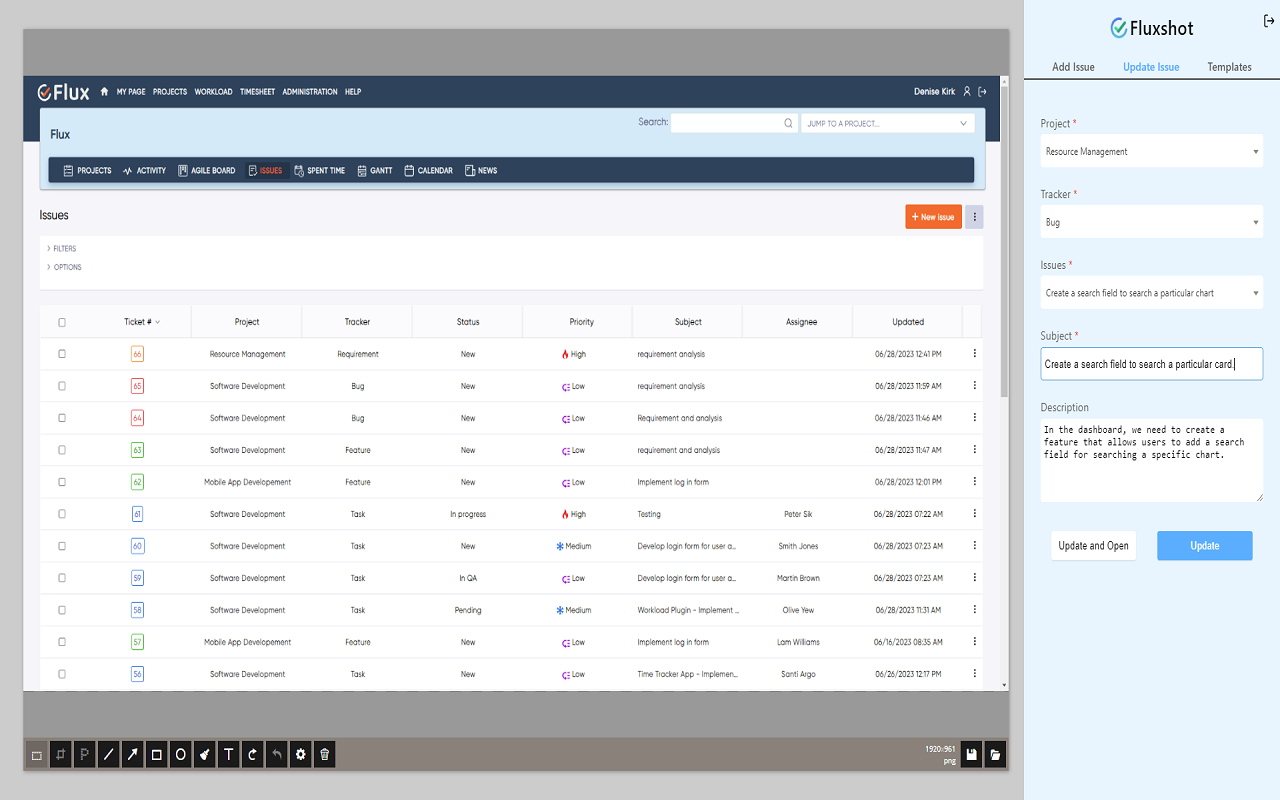Open the Project dropdown showing Resource Management

(x=1152, y=152)
